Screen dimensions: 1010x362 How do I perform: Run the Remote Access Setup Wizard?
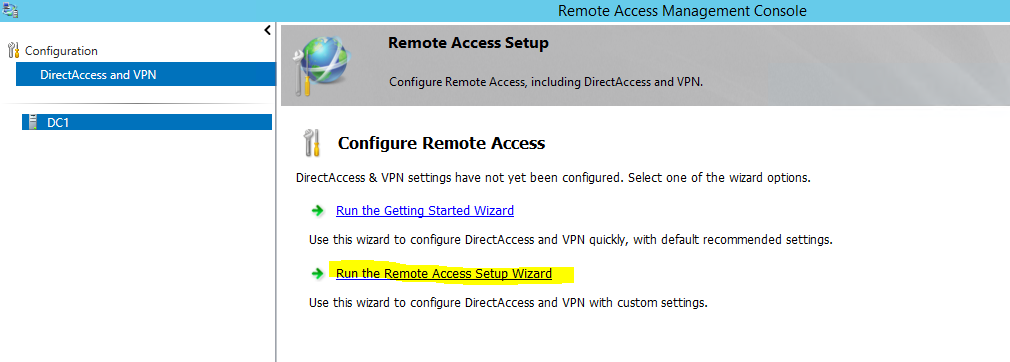444,274
